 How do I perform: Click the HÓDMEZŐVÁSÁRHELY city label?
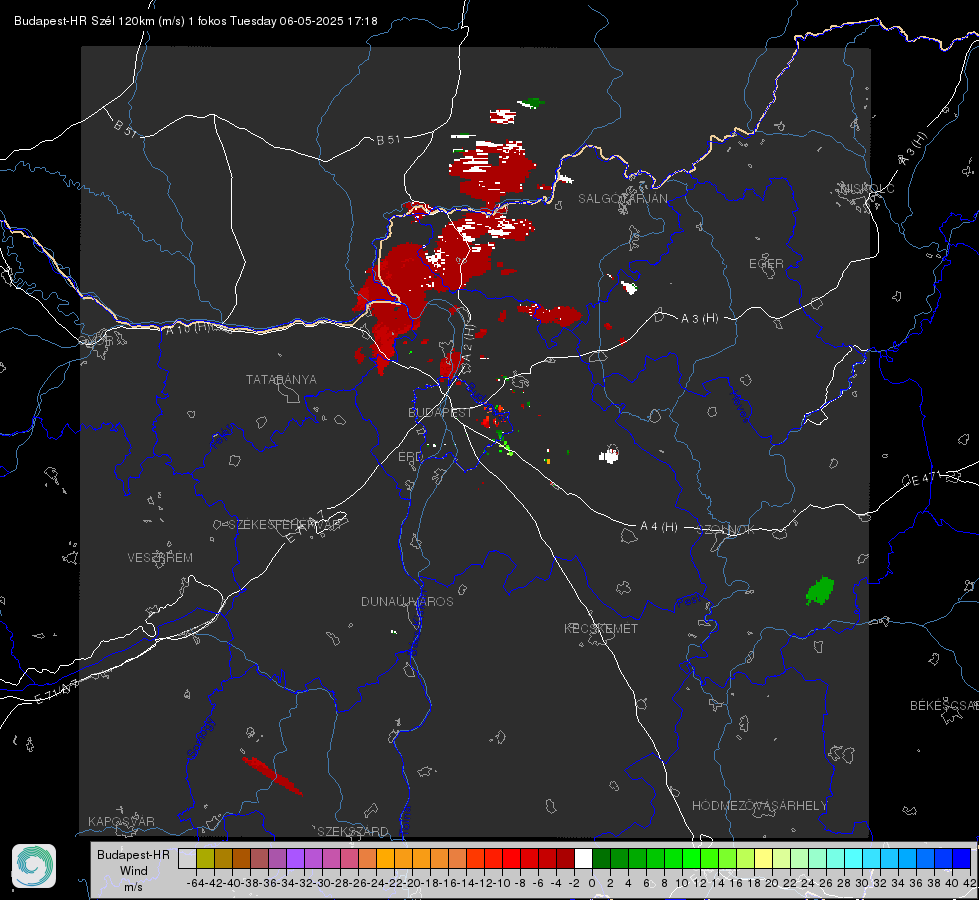coord(759,806)
